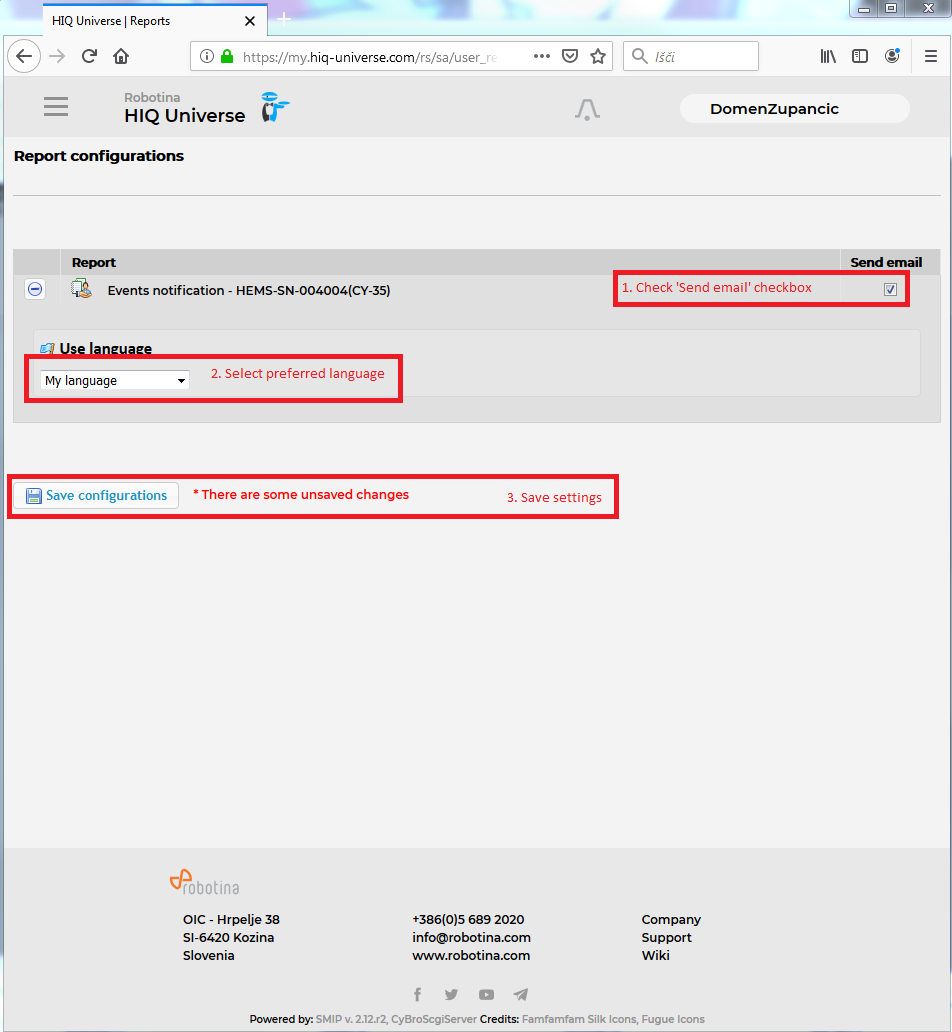Click the browser home icon
The height and width of the screenshot is (1032, 952).
coord(121,57)
